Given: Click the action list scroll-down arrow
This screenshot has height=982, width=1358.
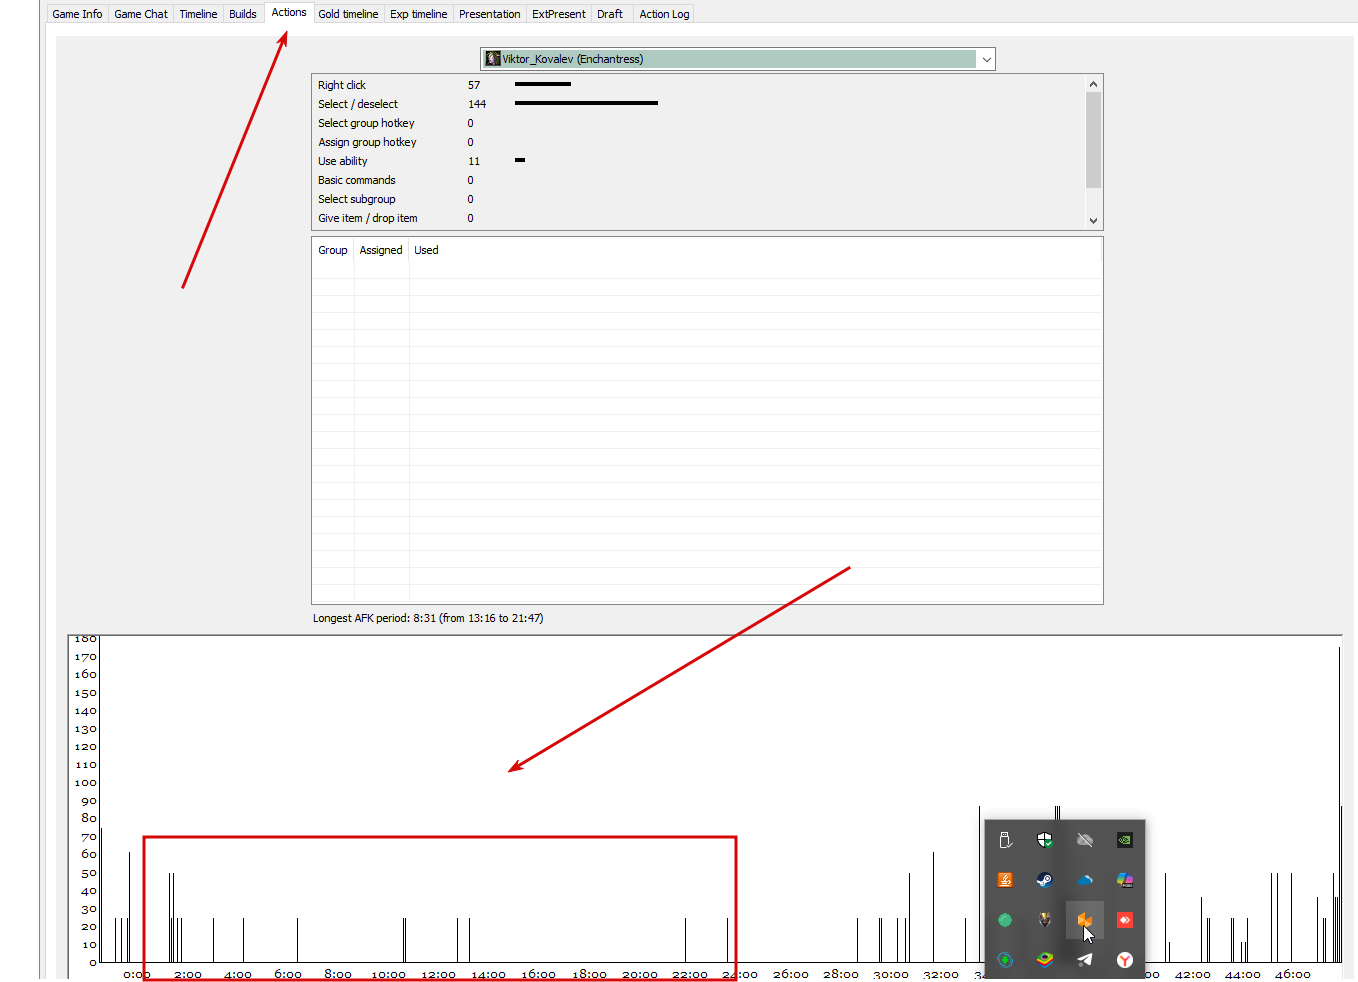Looking at the screenshot, I should tap(1093, 220).
